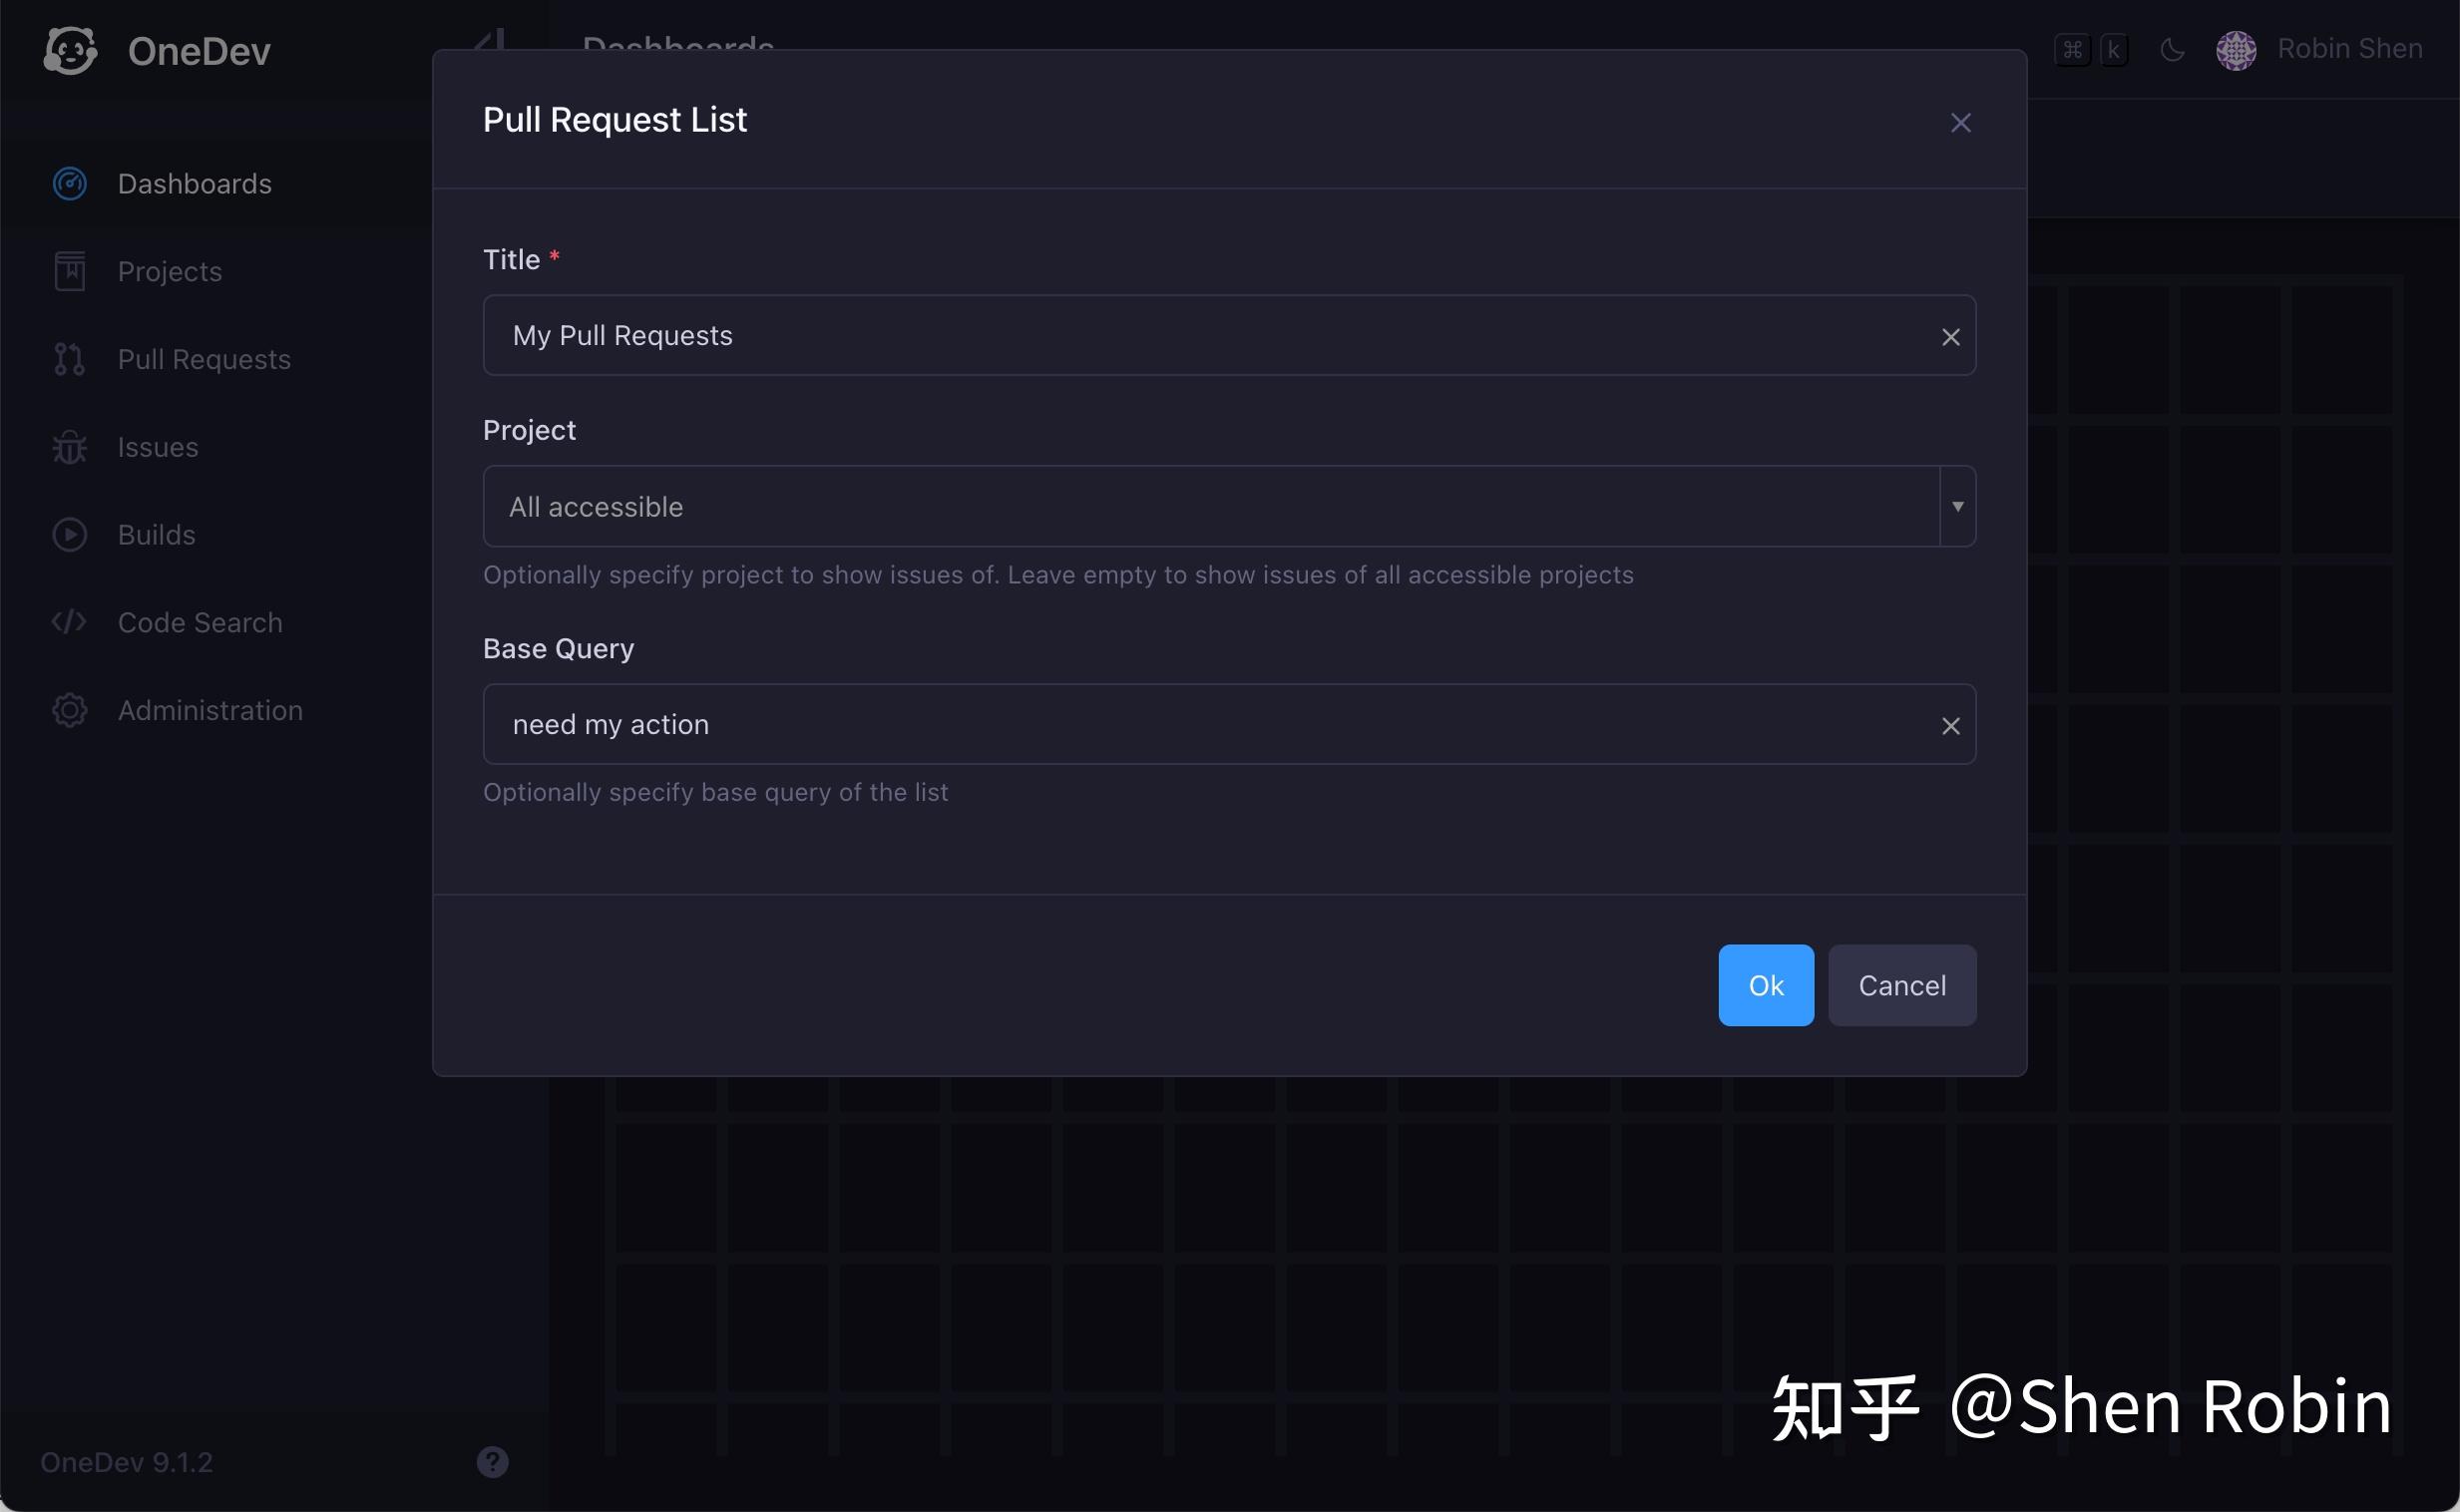The height and width of the screenshot is (1512, 2460).
Task: Open the Dashboards menu item
Action: (x=194, y=184)
